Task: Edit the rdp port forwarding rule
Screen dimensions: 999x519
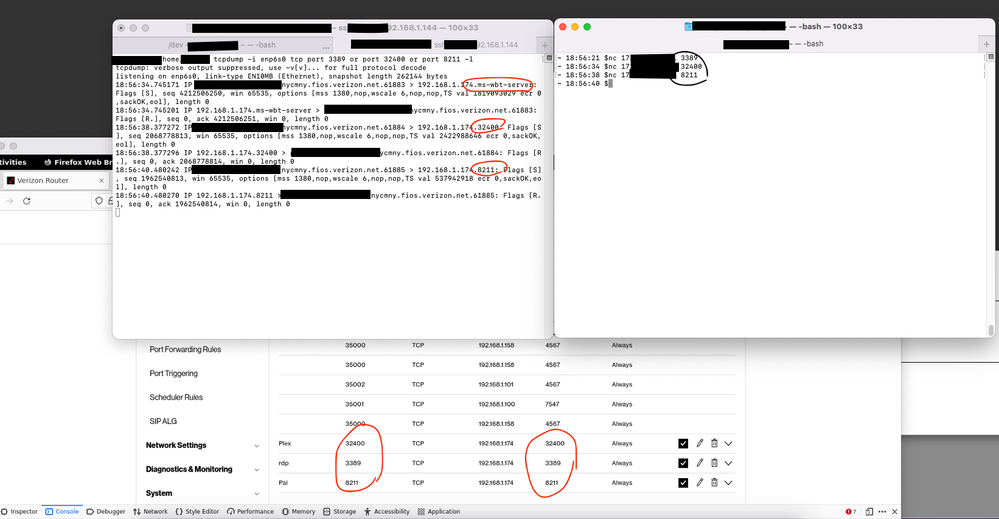Action: [700, 463]
